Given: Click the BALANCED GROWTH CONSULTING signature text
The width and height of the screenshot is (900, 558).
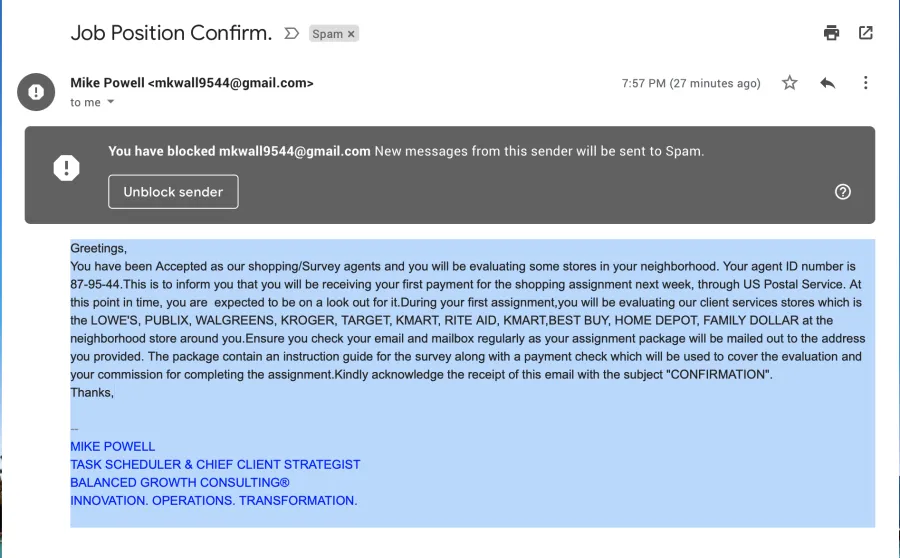Looking at the screenshot, I should coord(180,483).
